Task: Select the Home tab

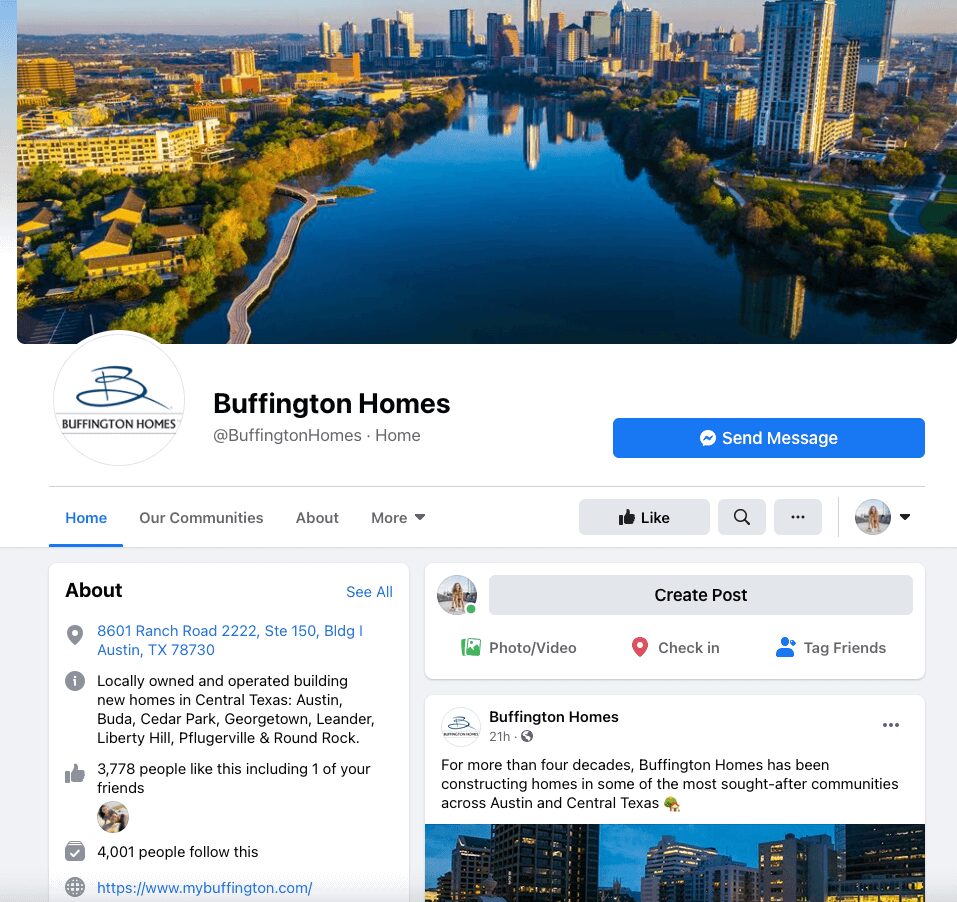Action: 86,518
